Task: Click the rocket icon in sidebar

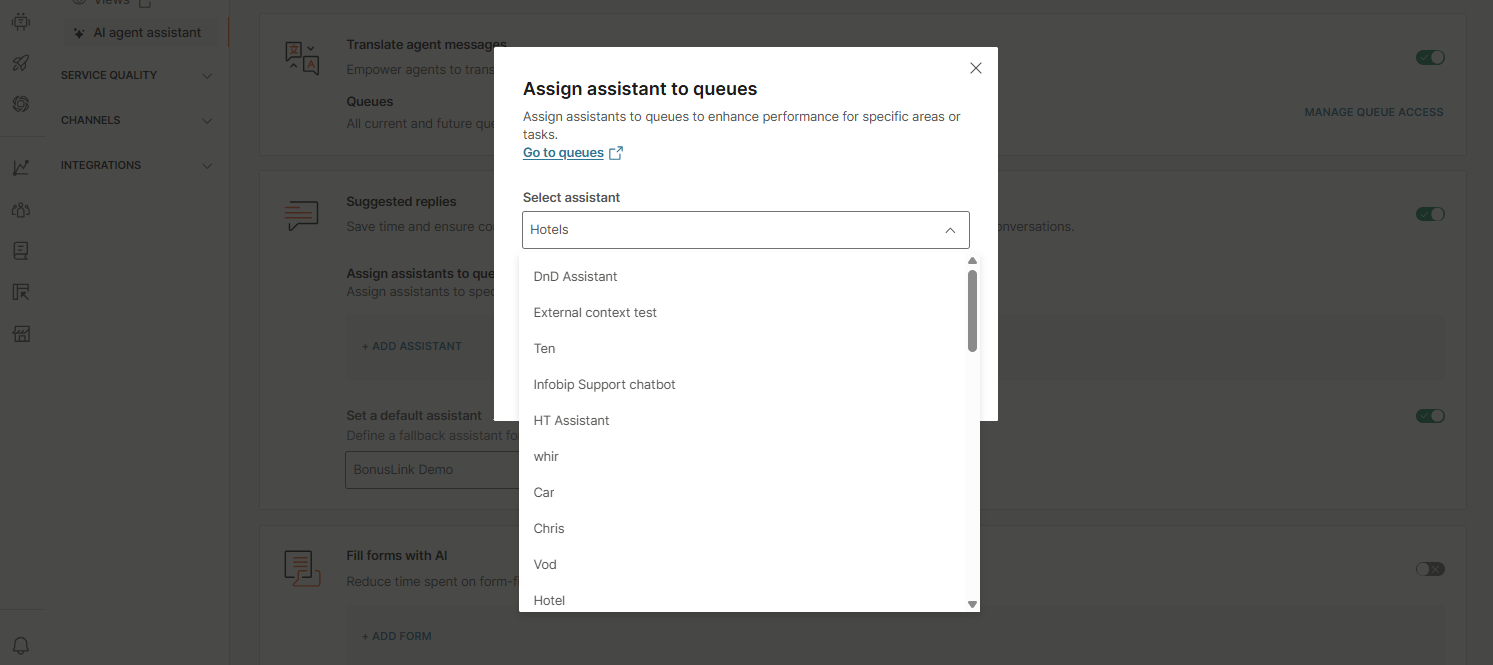Action: (20, 63)
